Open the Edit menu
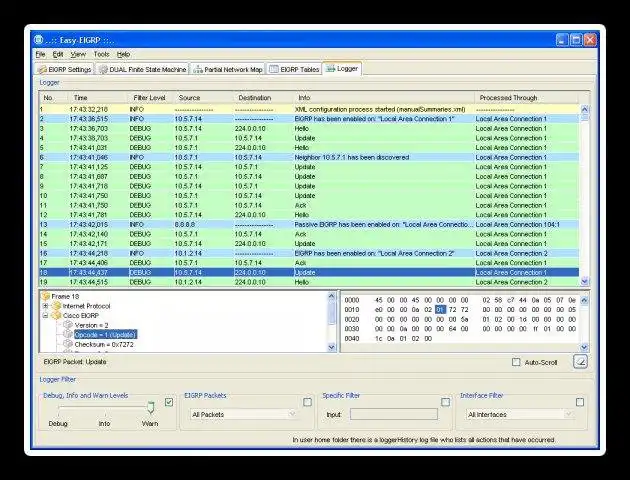The height and width of the screenshot is (480, 630). tap(58, 54)
